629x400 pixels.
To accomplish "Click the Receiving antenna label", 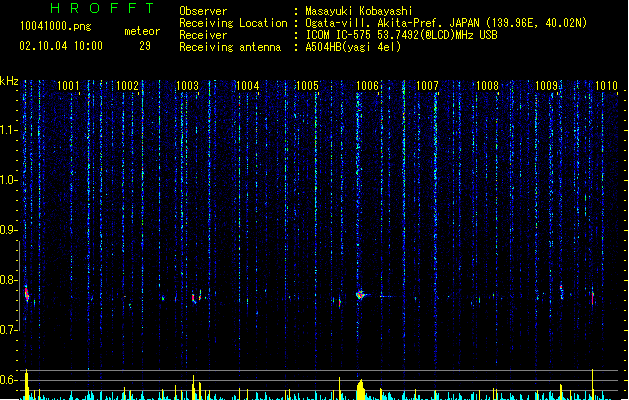I will 230,47.
